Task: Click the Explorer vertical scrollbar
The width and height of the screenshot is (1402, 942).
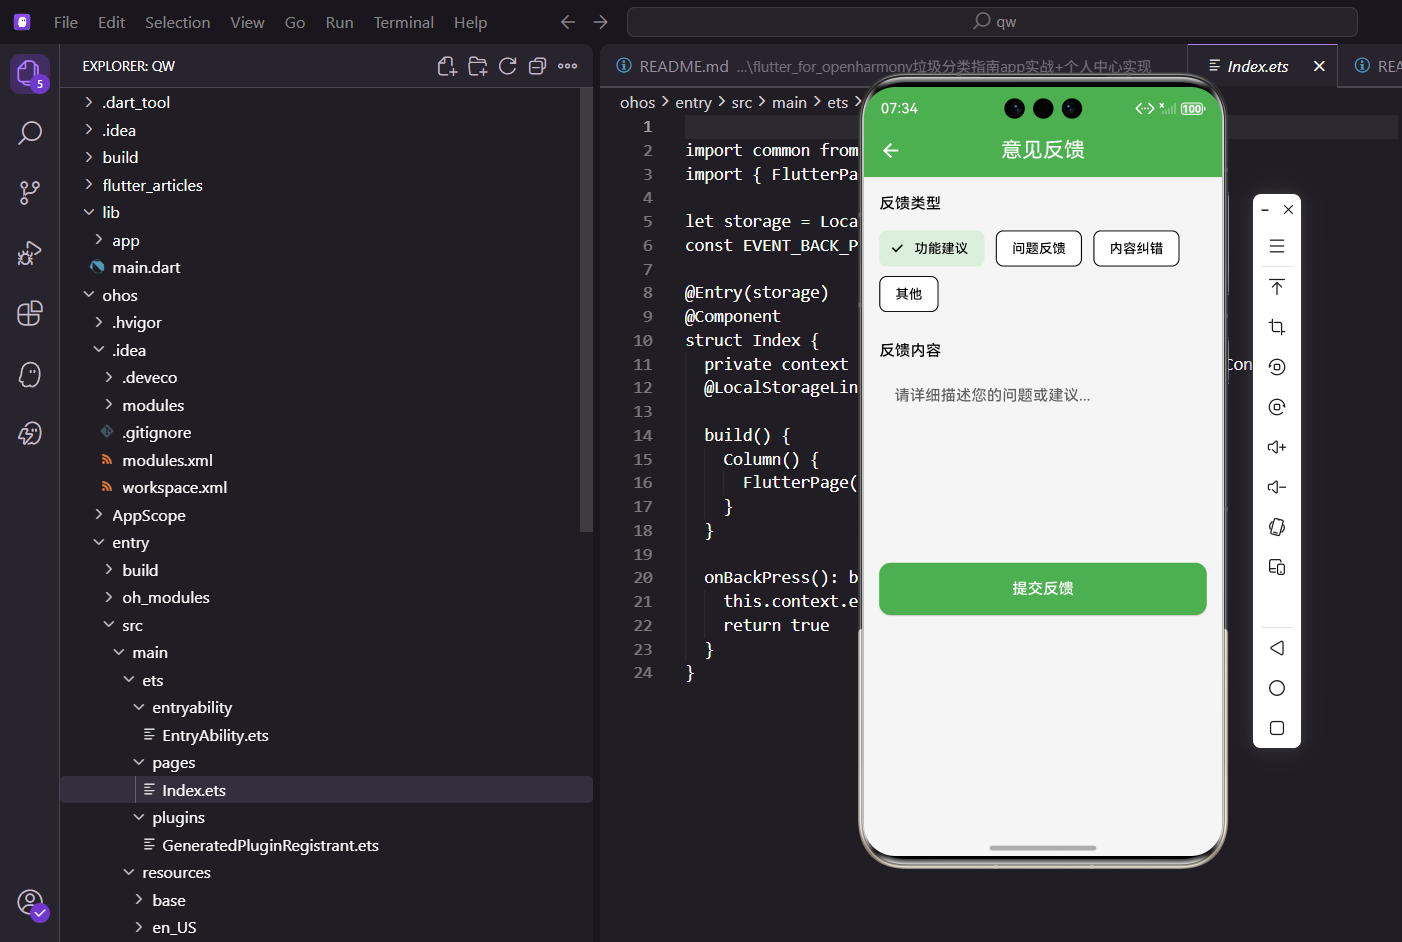Action: [x=586, y=310]
